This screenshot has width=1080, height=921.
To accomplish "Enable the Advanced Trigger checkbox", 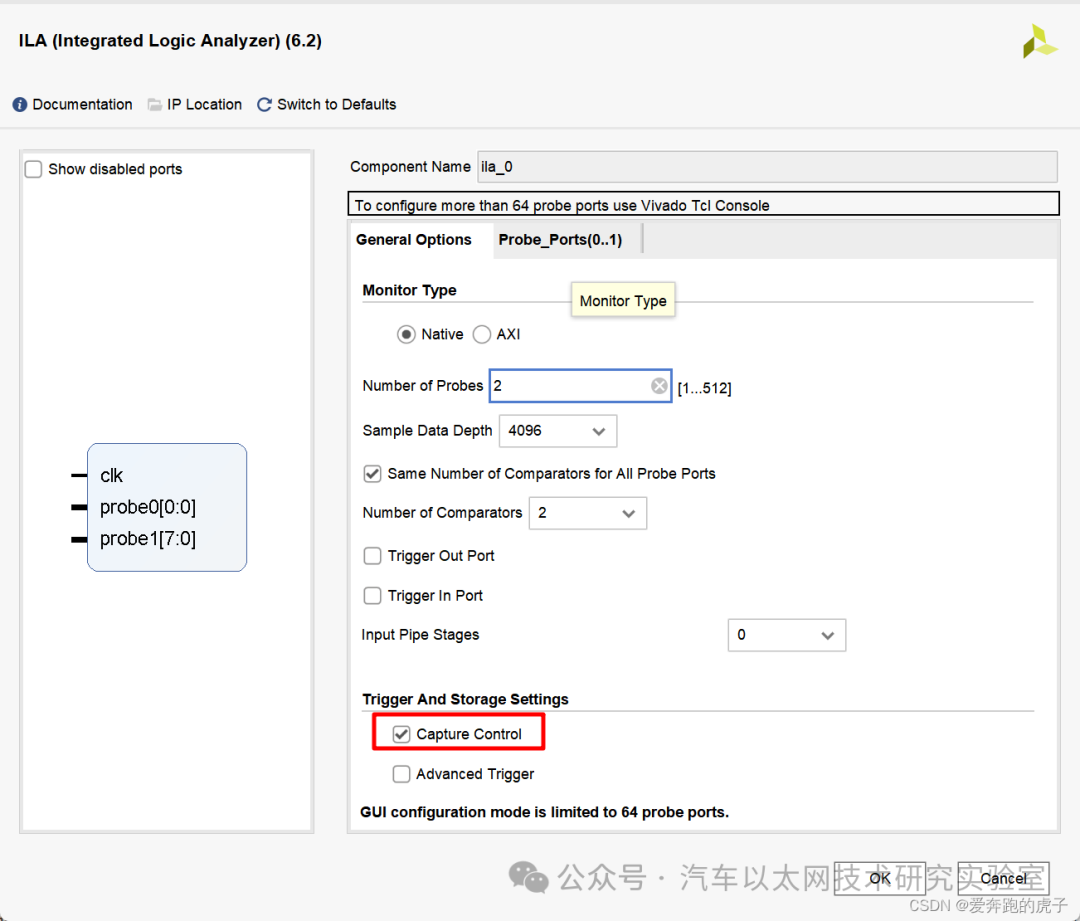I will coord(402,774).
